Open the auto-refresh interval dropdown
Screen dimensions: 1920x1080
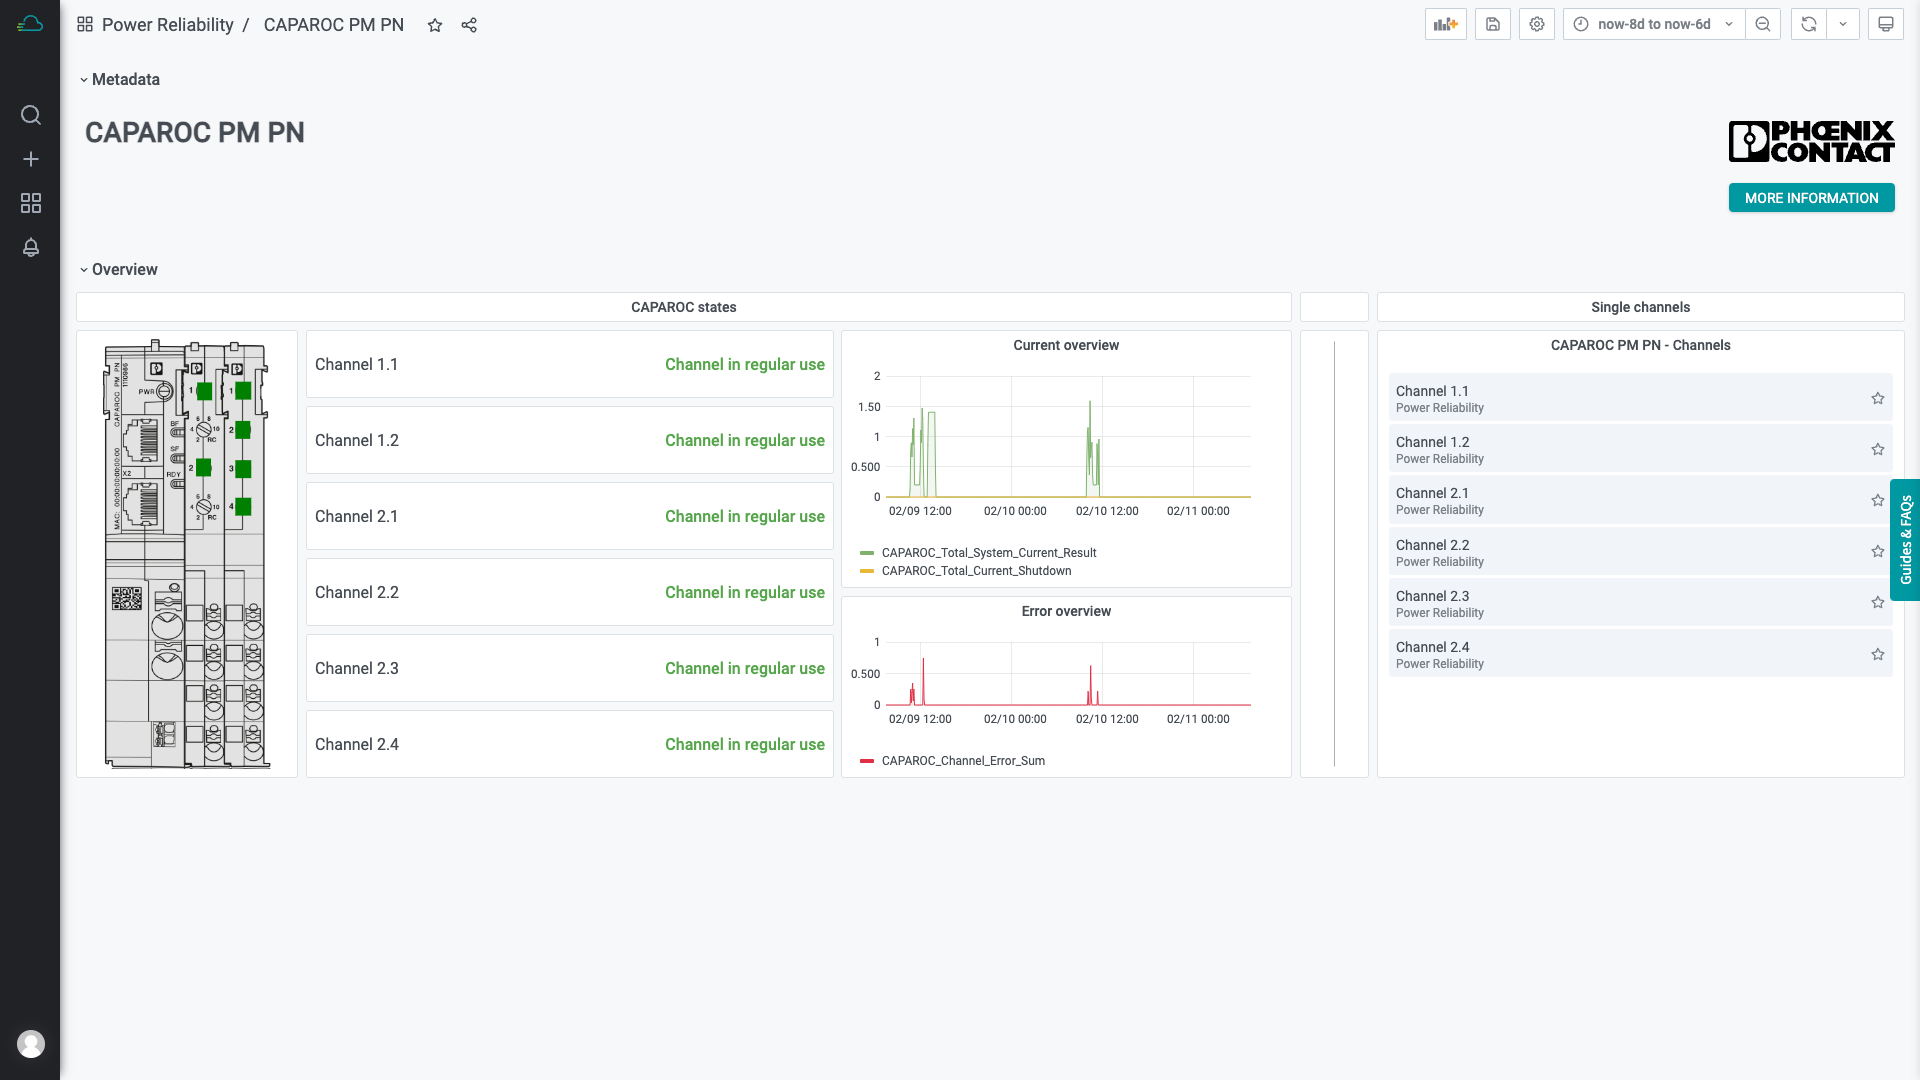1844,24
